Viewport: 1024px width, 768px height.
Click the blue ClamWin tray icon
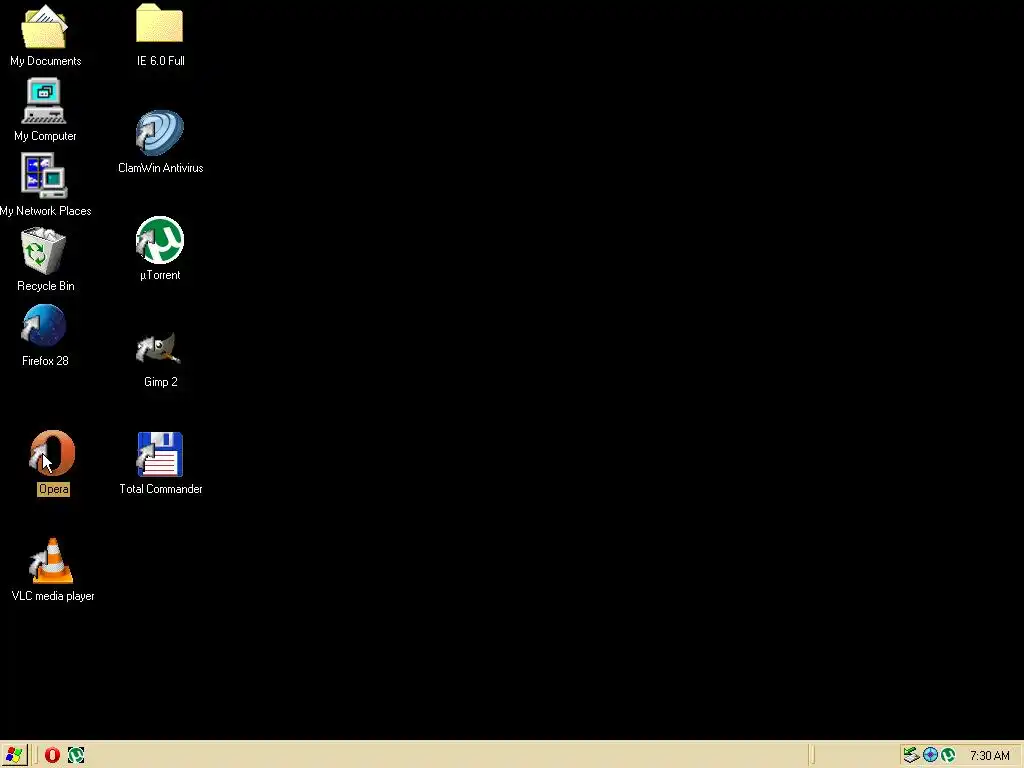pos(930,756)
